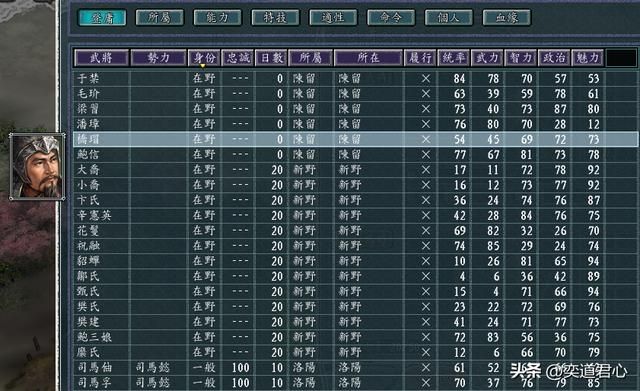Click the X mark in 貂蟬 row
Image resolution: width=640 pixels, height=391 pixels.
[426, 261]
